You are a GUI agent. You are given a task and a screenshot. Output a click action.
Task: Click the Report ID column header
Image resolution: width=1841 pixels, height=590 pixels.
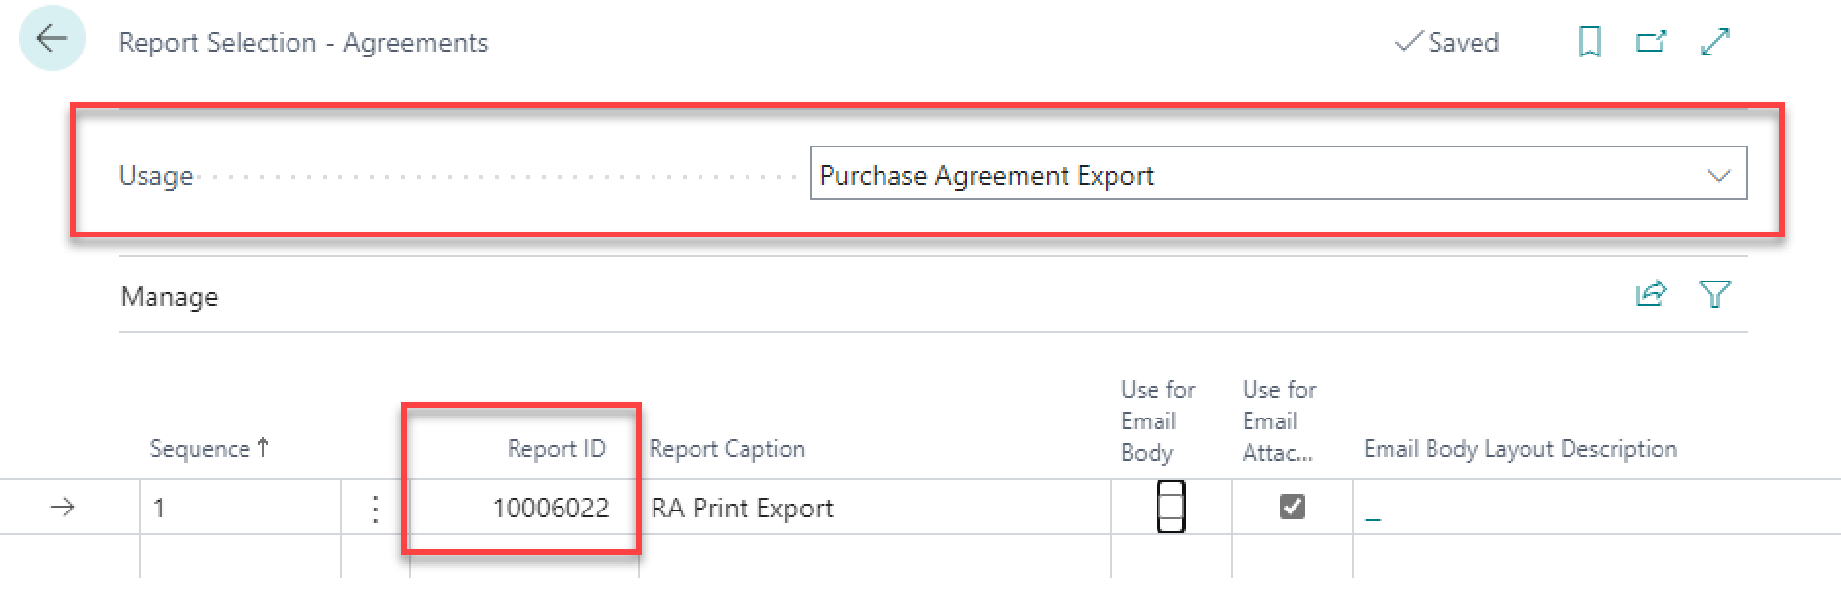pyautogui.click(x=556, y=449)
